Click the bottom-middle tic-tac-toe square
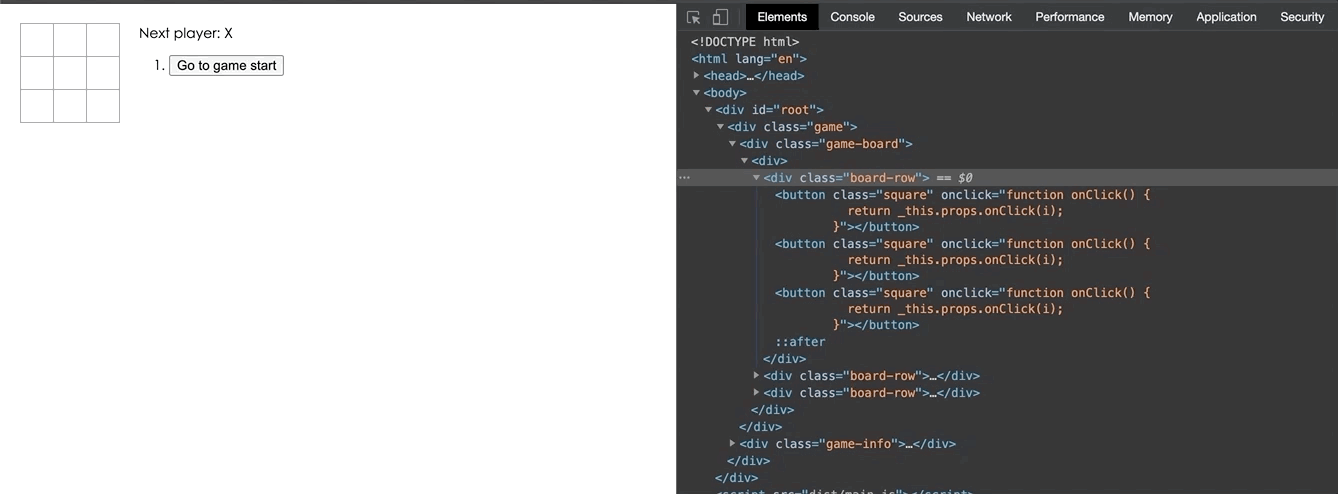 pyautogui.click(x=70, y=106)
